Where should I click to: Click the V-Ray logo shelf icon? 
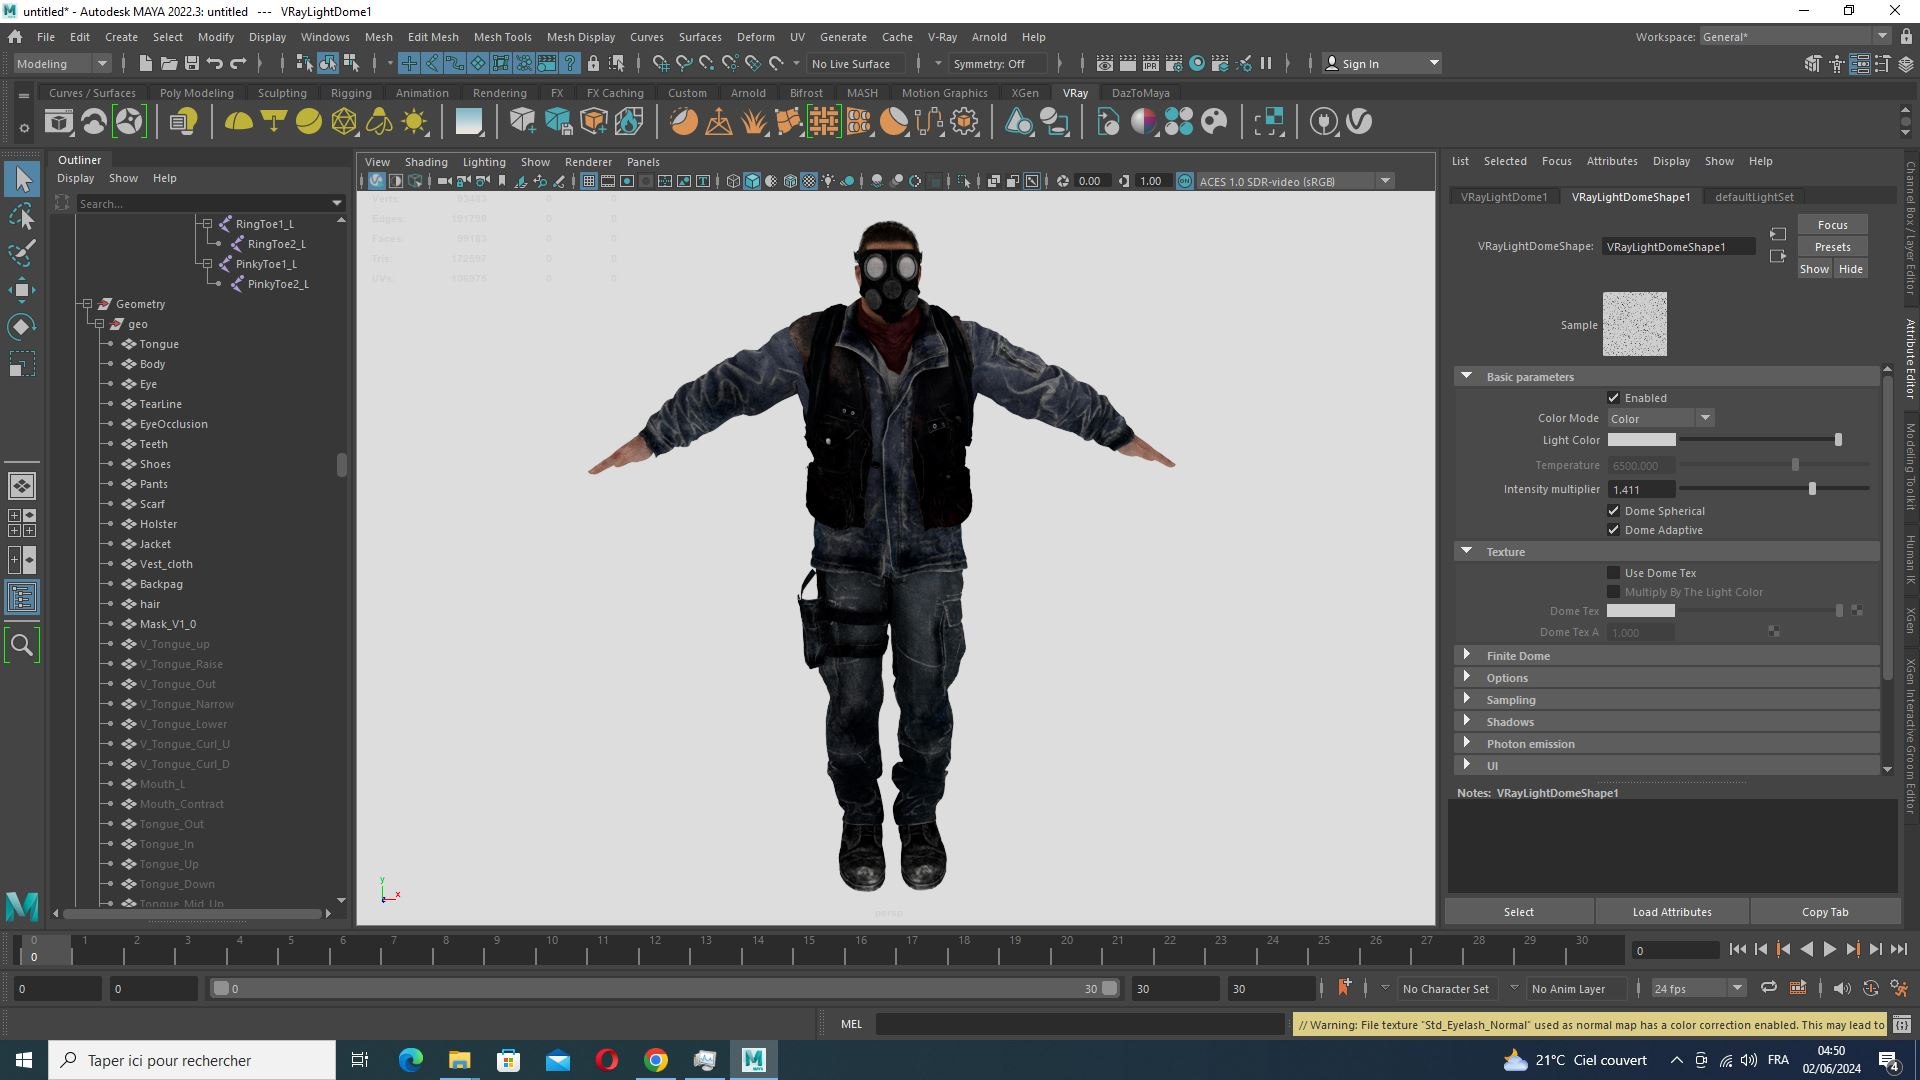point(1359,122)
